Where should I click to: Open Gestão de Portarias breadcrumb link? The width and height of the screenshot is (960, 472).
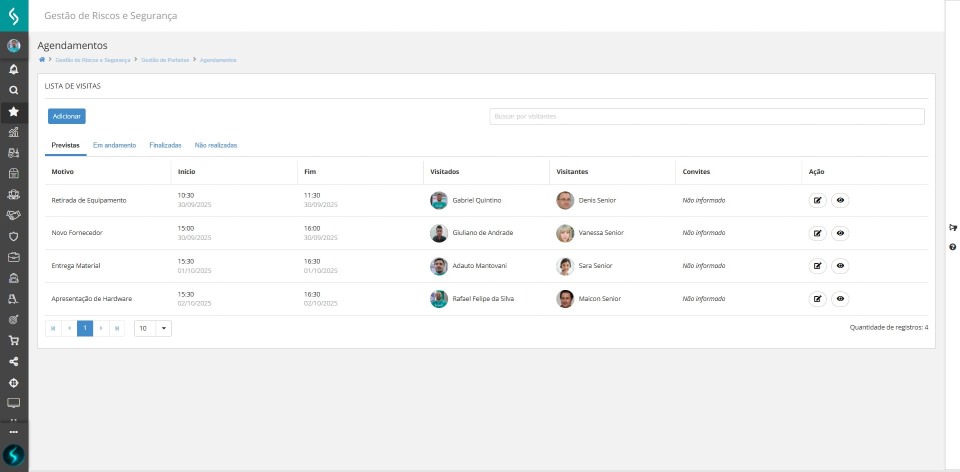[x=165, y=60]
